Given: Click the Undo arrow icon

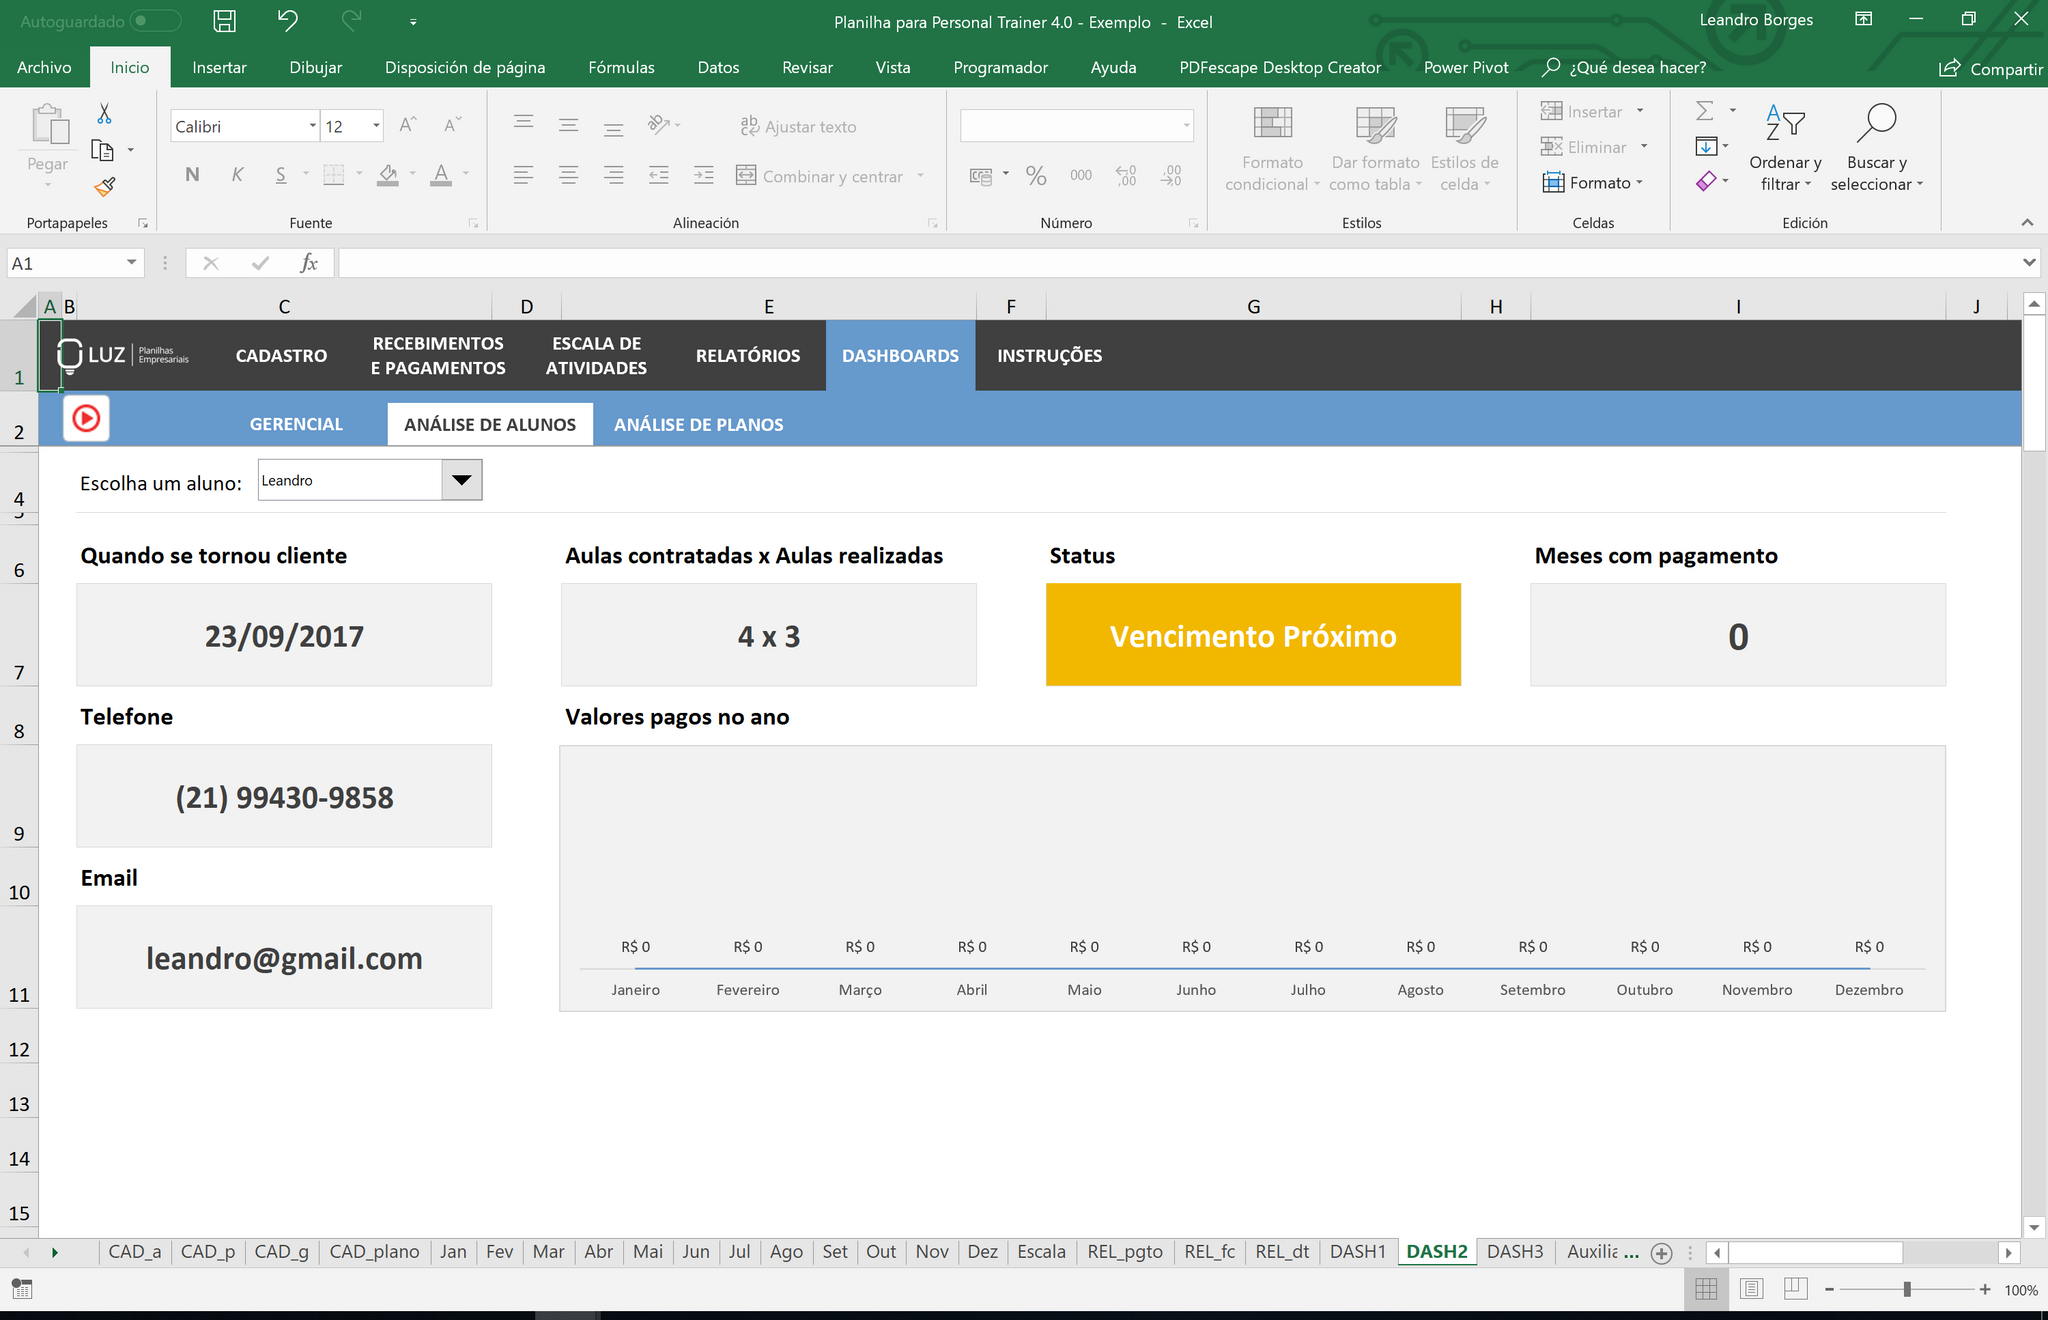Looking at the screenshot, I should click(287, 21).
